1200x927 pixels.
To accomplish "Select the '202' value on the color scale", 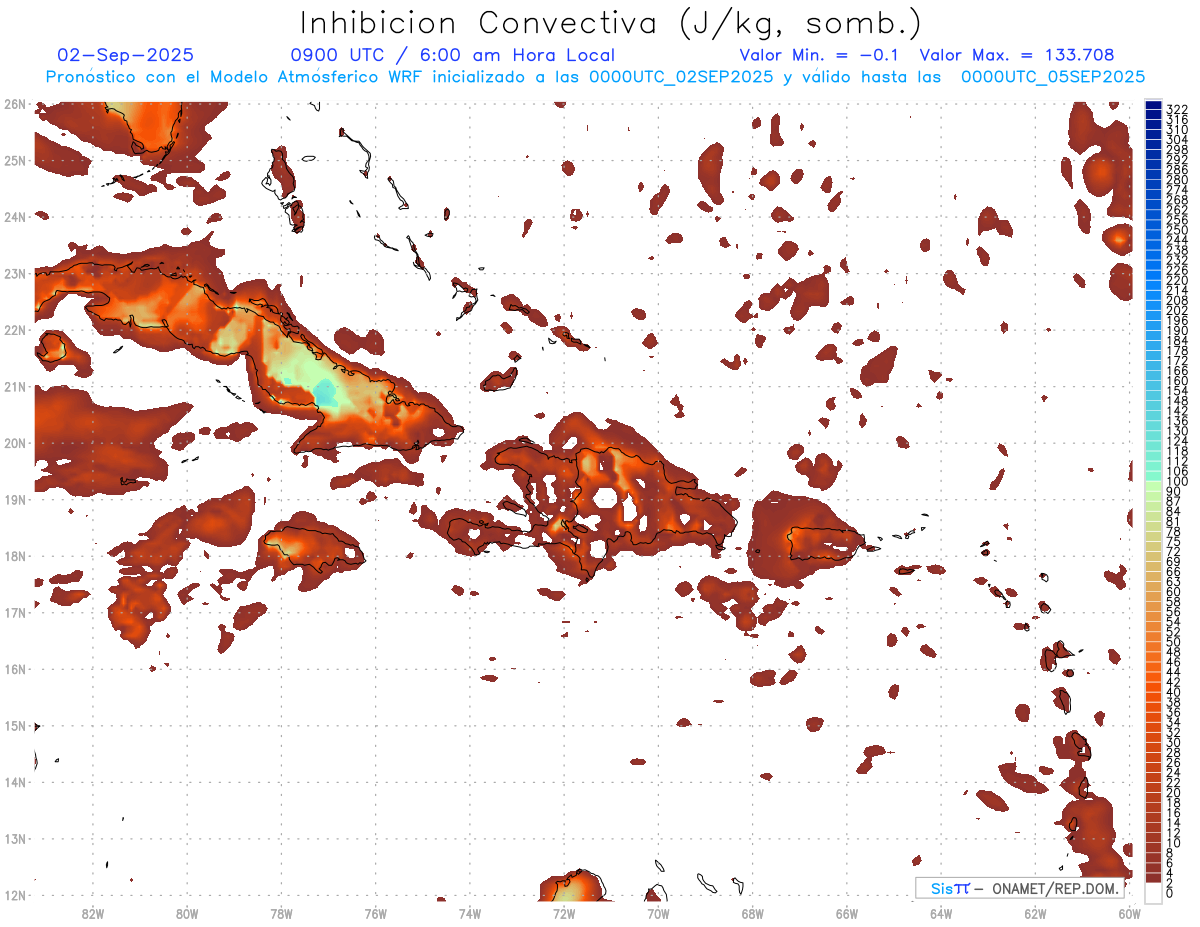I will [x=1177, y=311].
